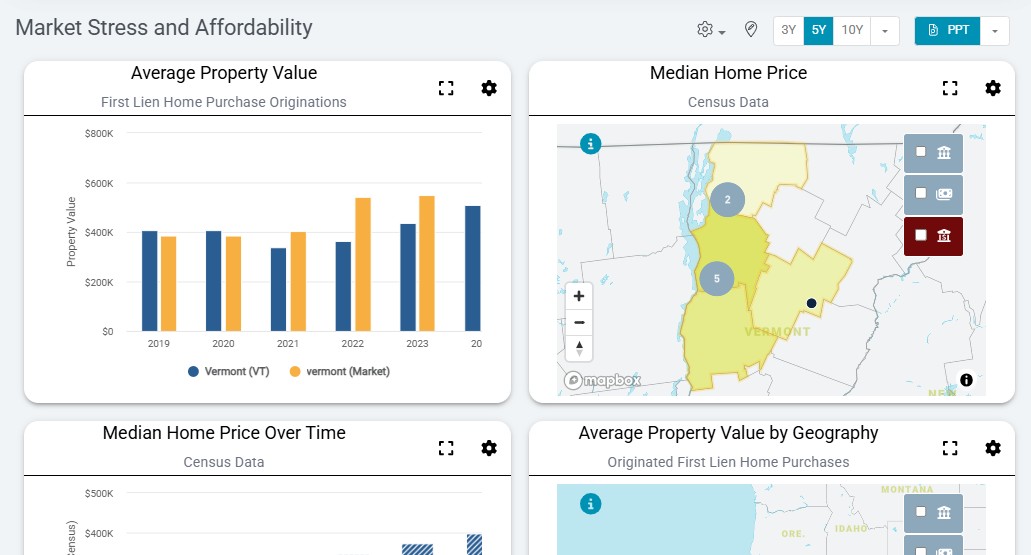The width and height of the screenshot is (1031, 555).
Task: Click the Mapbox logo link
Action: click(x=603, y=380)
